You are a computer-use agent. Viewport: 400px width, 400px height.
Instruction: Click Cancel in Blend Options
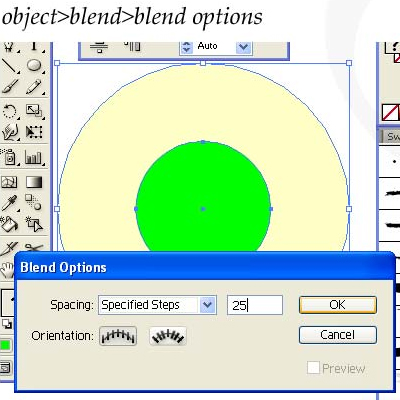[338, 335]
